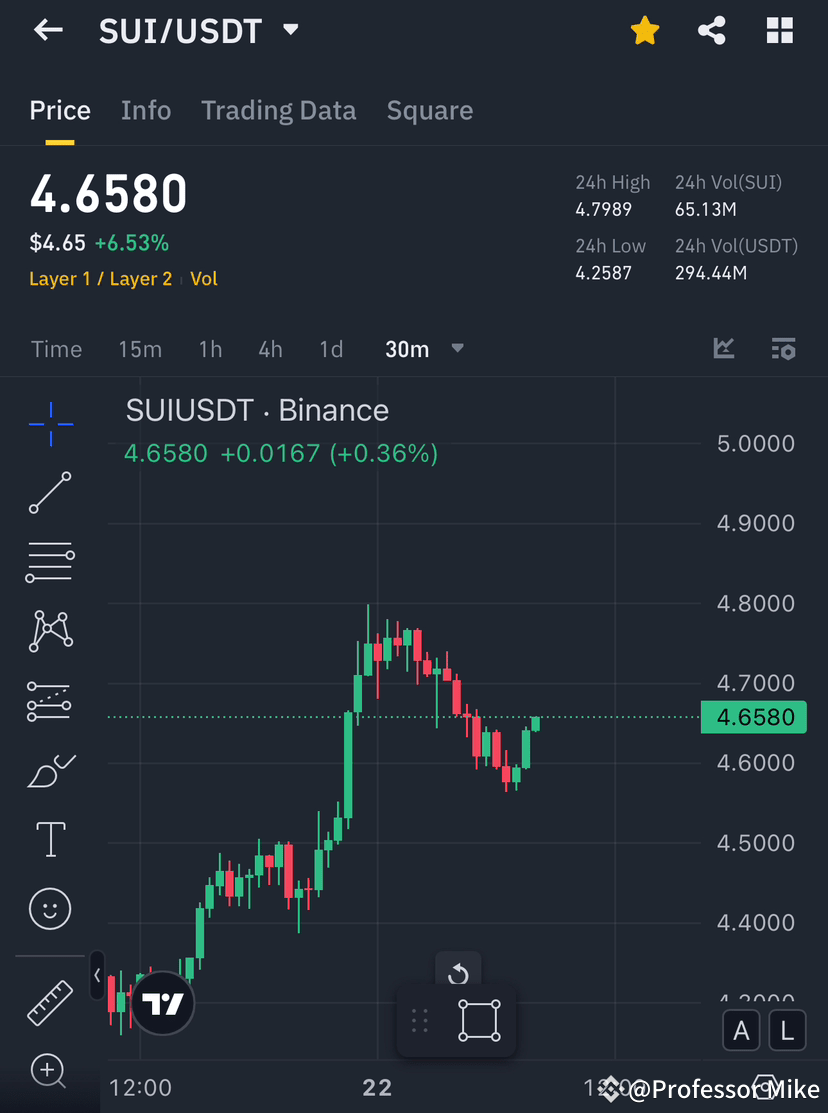Open the Info tab

[146, 110]
